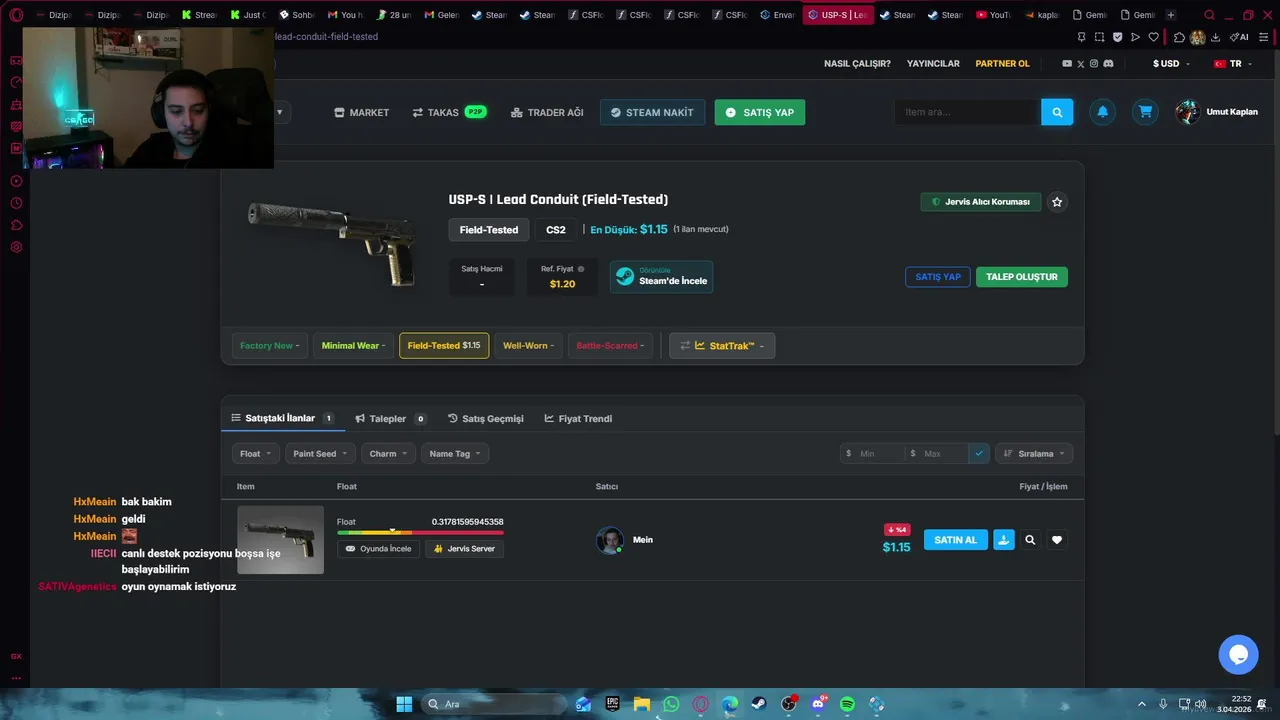The width and height of the screenshot is (1280, 720).
Task: Click the STEAM NAKİT button
Action: tap(652, 112)
